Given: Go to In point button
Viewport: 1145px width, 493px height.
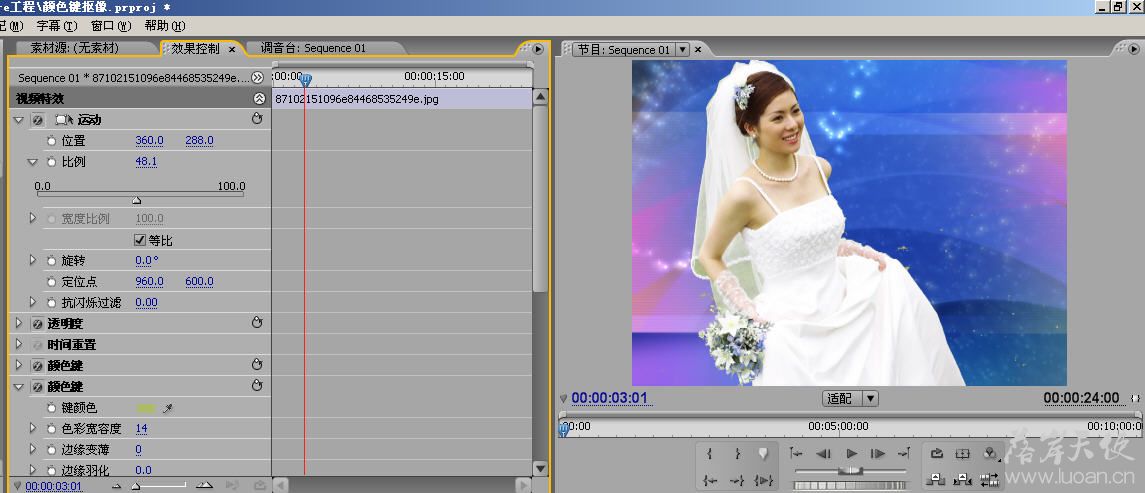Looking at the screenshot, I should (709, 480).
